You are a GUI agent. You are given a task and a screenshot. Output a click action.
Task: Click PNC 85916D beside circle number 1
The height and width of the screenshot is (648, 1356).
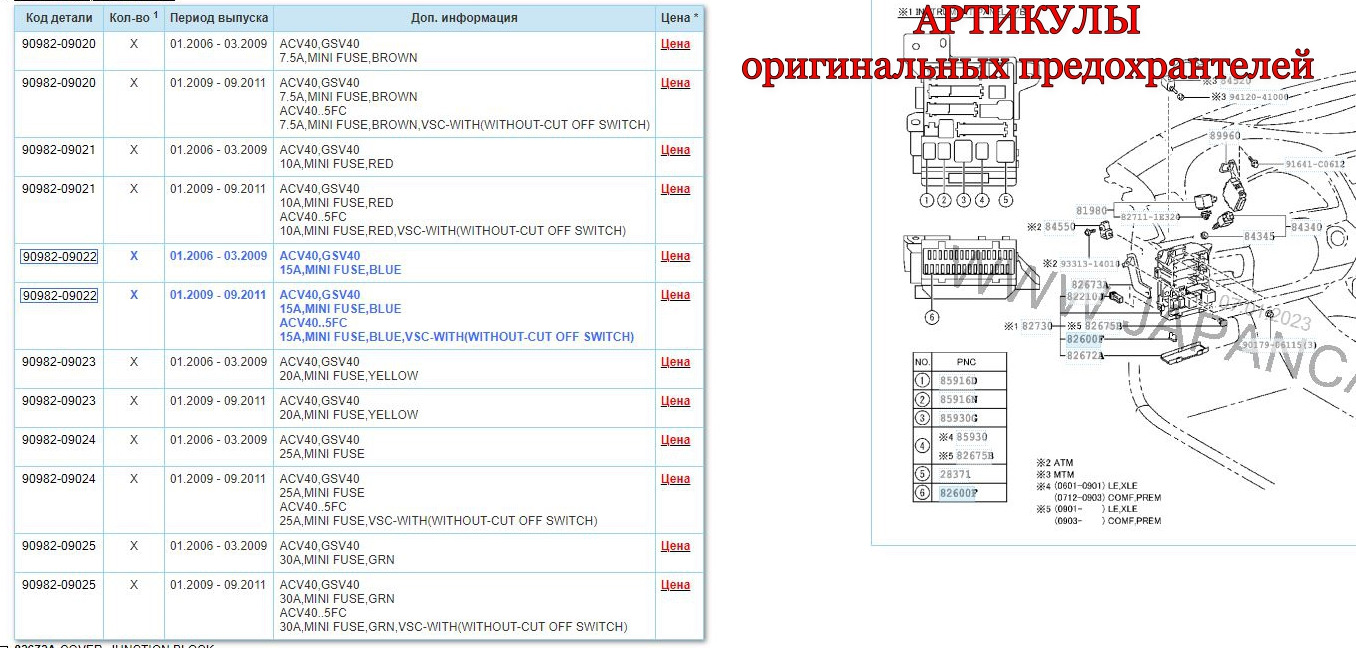point(958,381)
